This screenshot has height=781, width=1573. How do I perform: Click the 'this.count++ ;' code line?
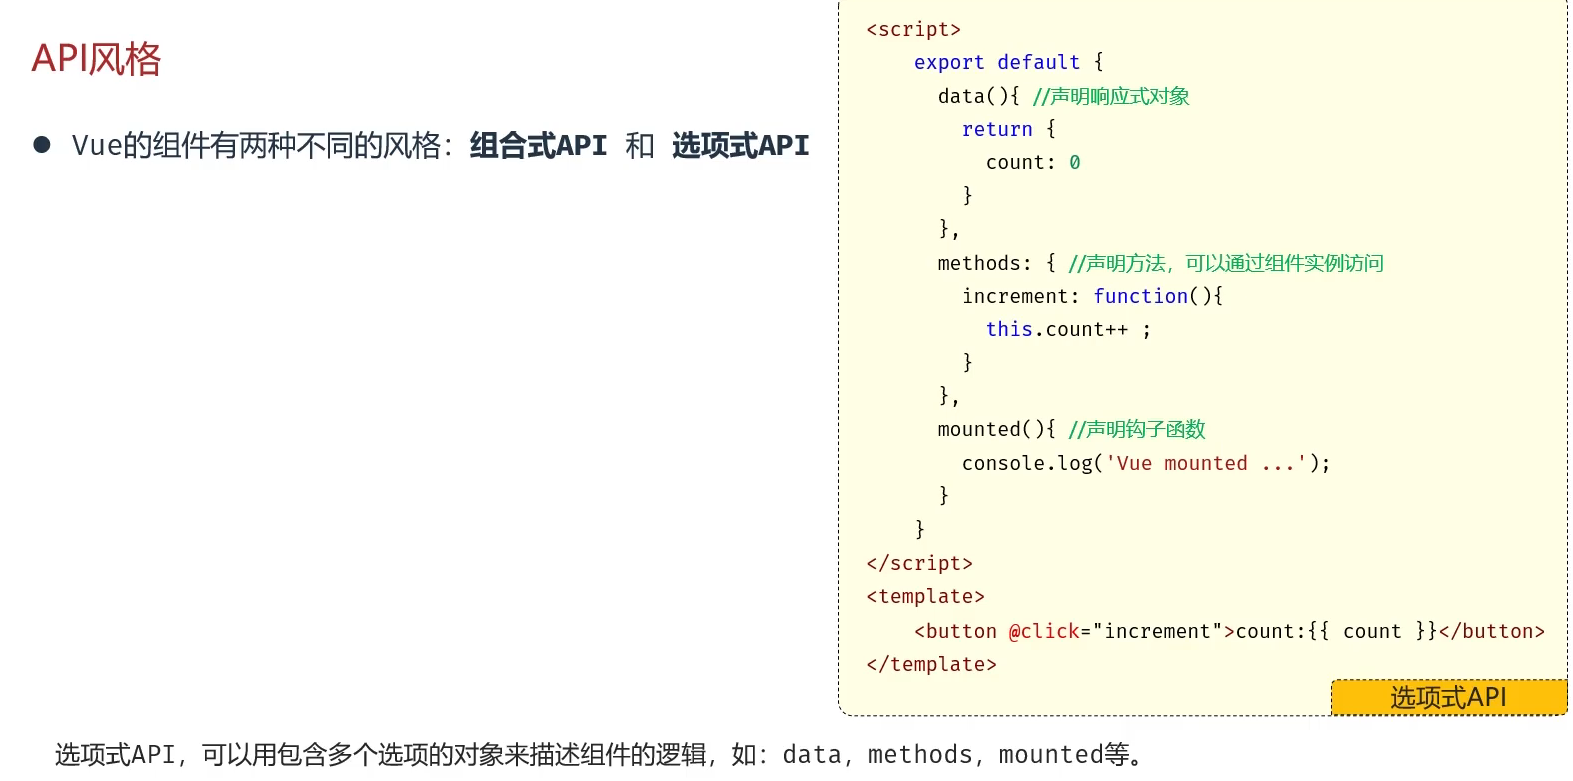pos(1068,329)
